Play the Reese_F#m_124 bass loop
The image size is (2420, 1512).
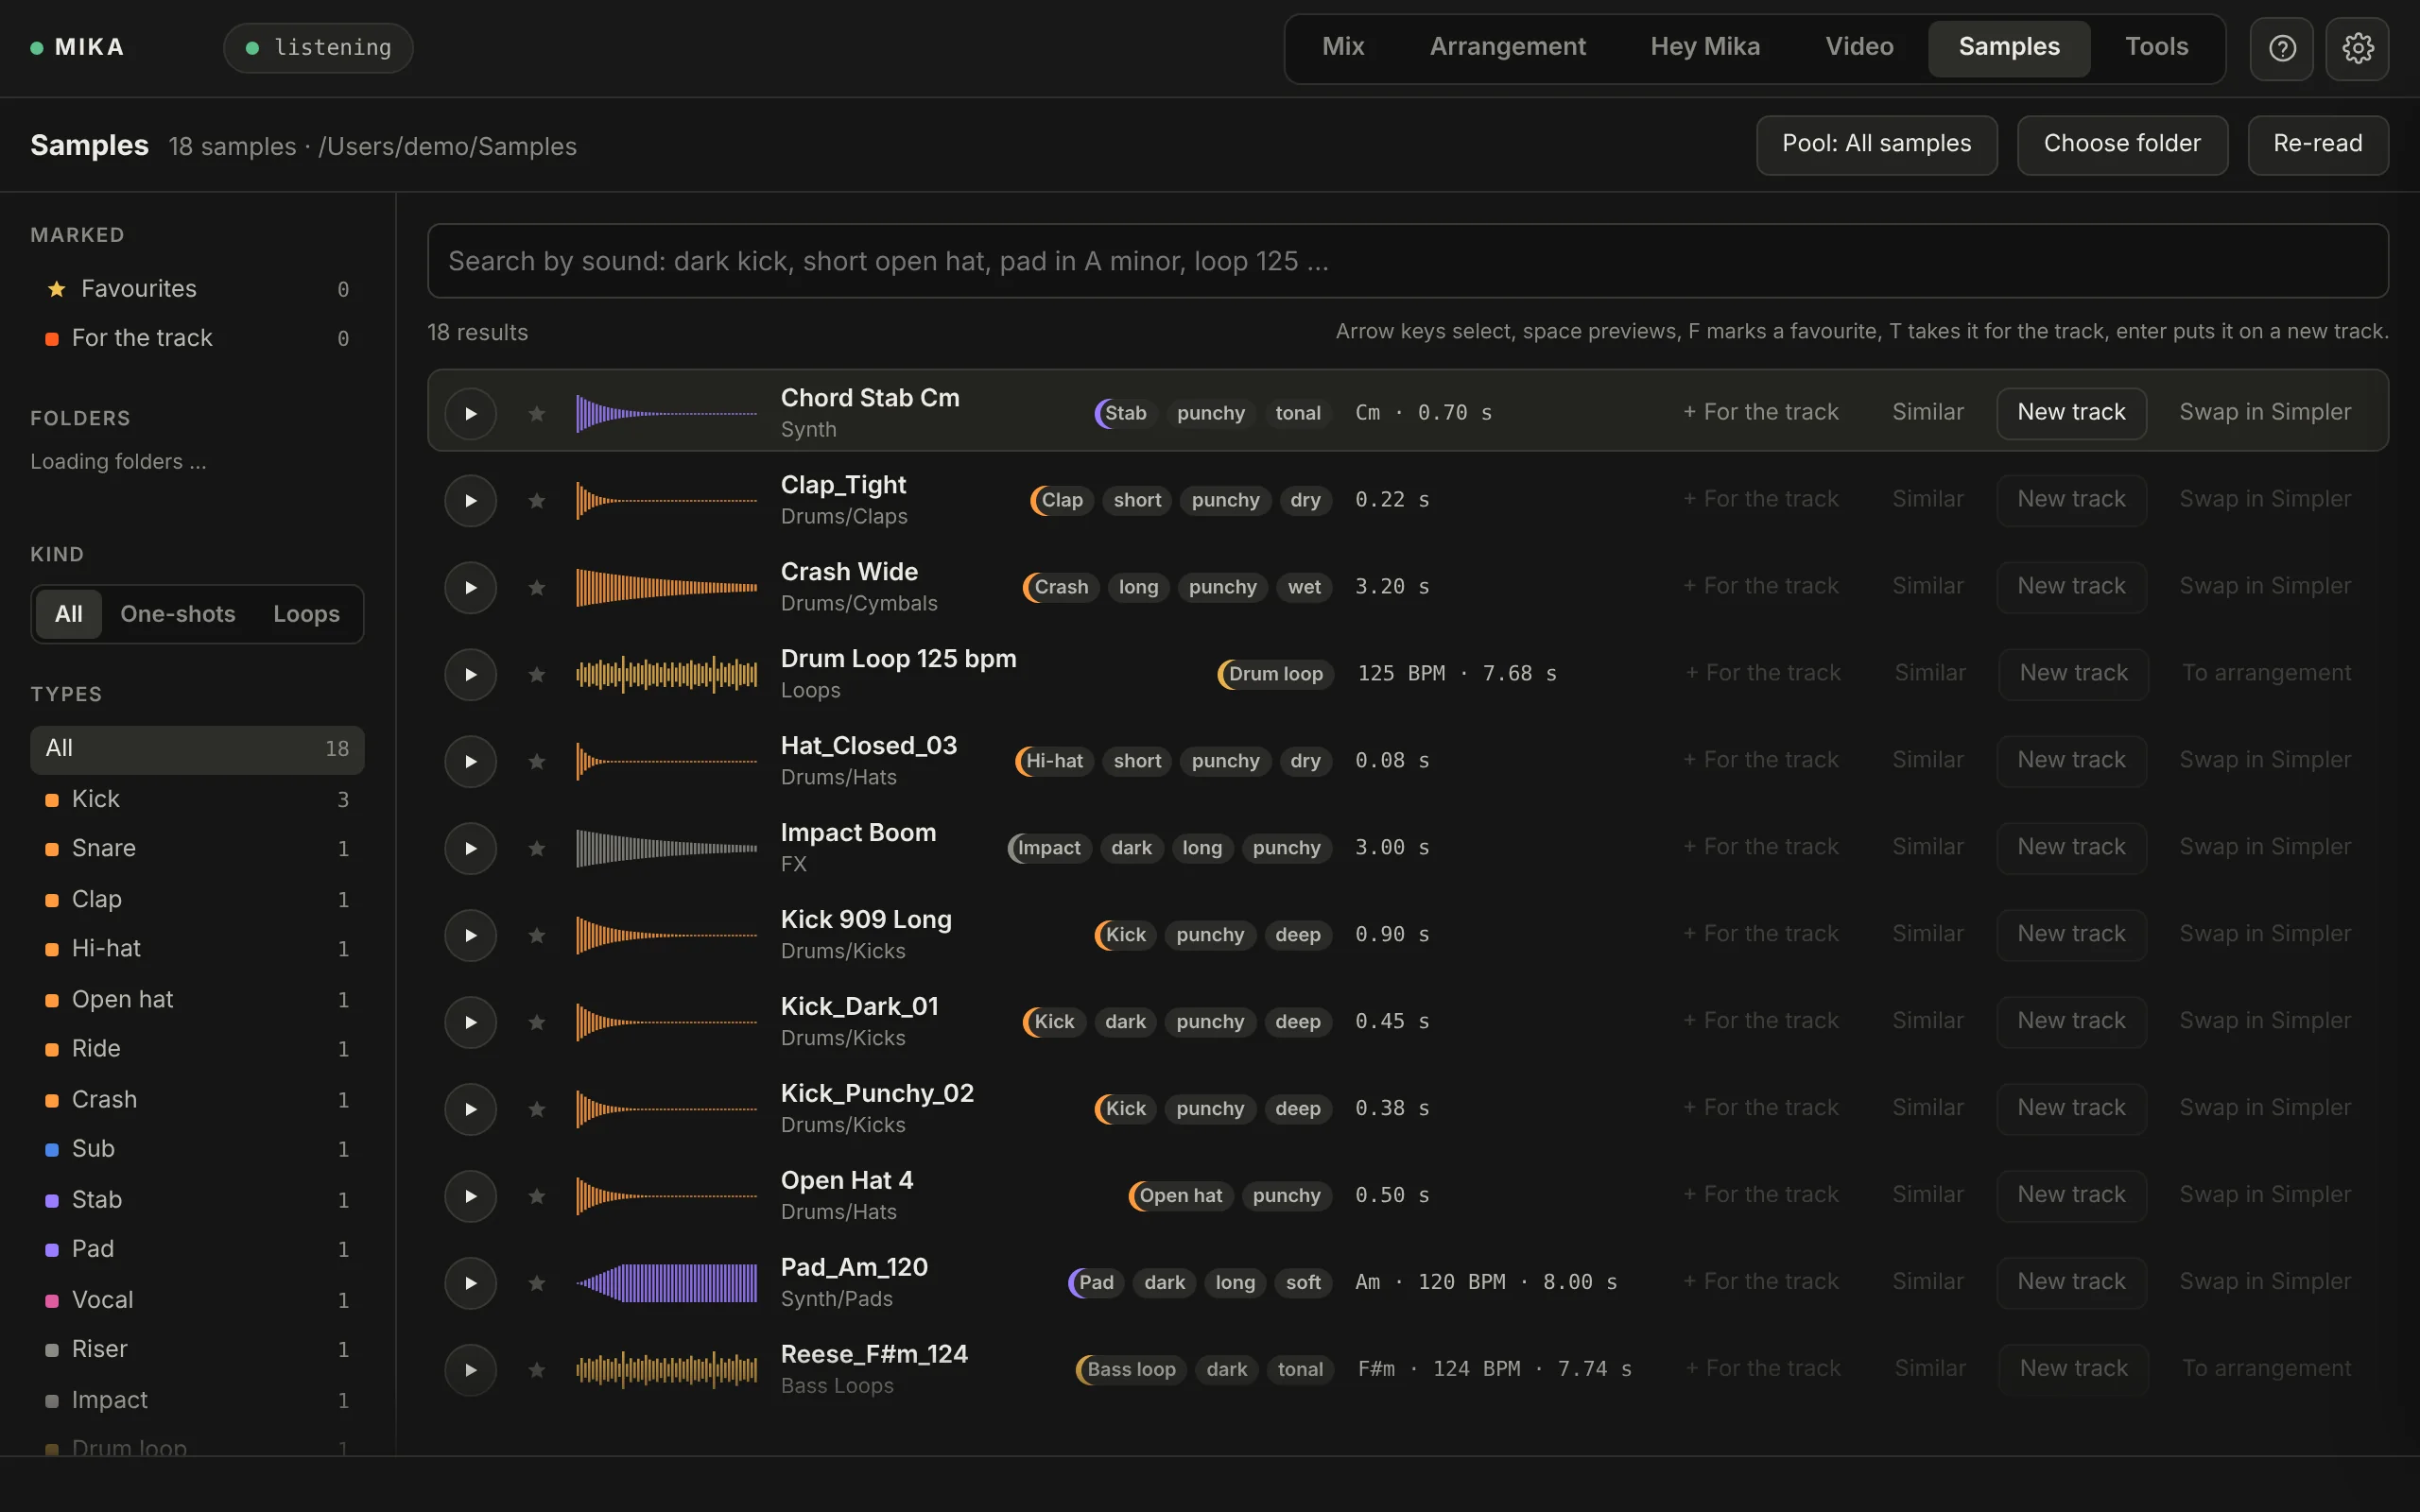471,1370
